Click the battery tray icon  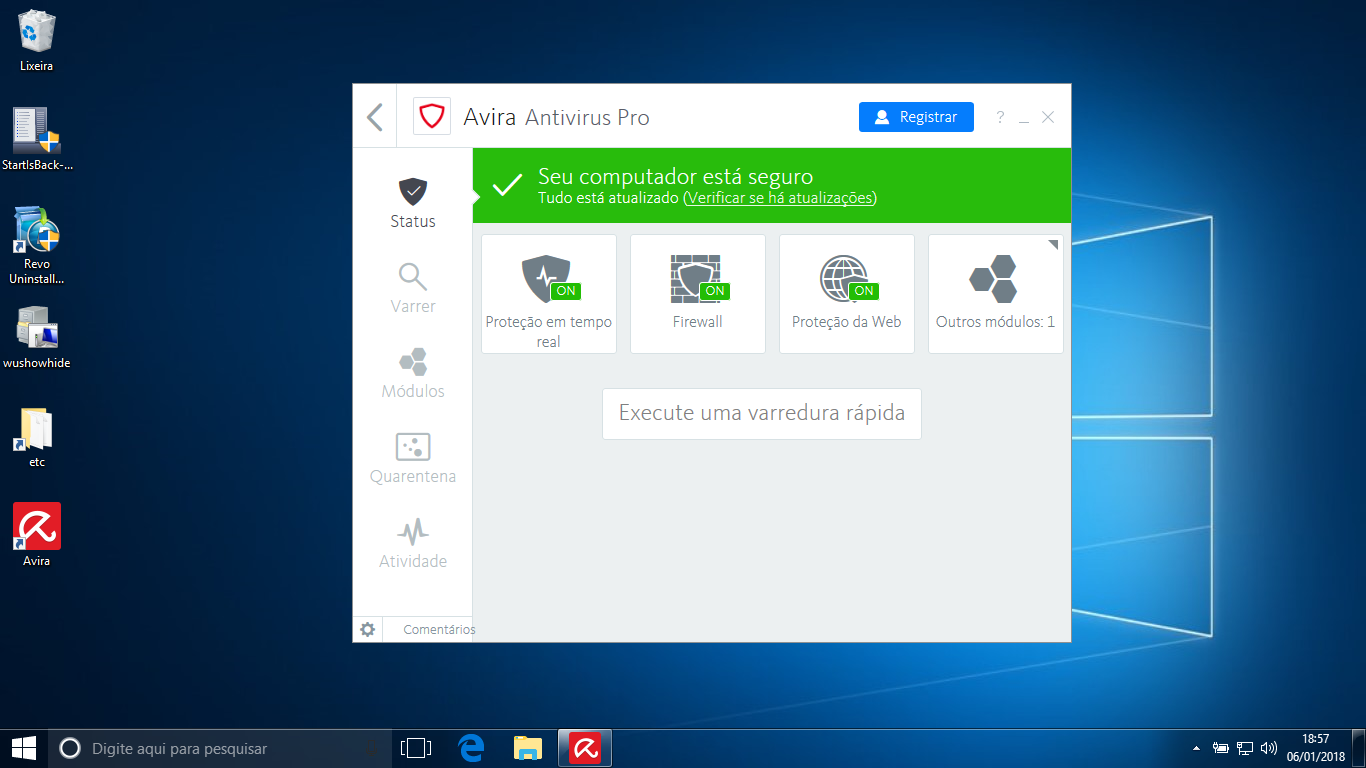pyautogui.click(x=1221, y=748)
